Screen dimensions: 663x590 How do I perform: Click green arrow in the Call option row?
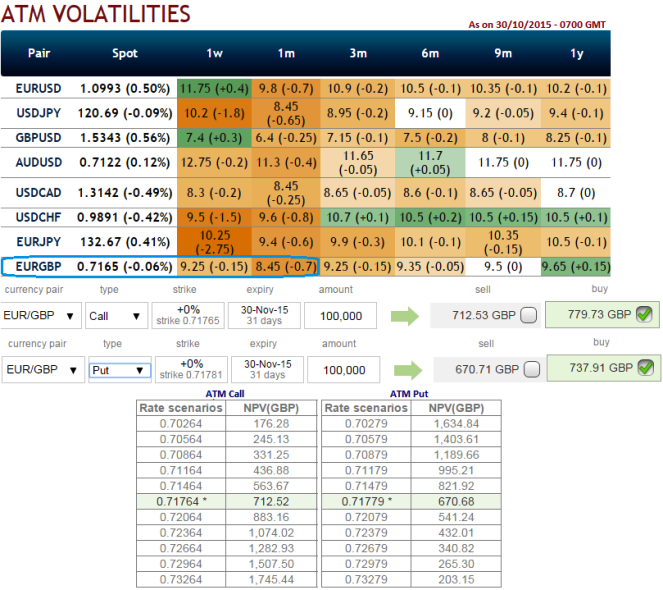[x=405, y=316]
